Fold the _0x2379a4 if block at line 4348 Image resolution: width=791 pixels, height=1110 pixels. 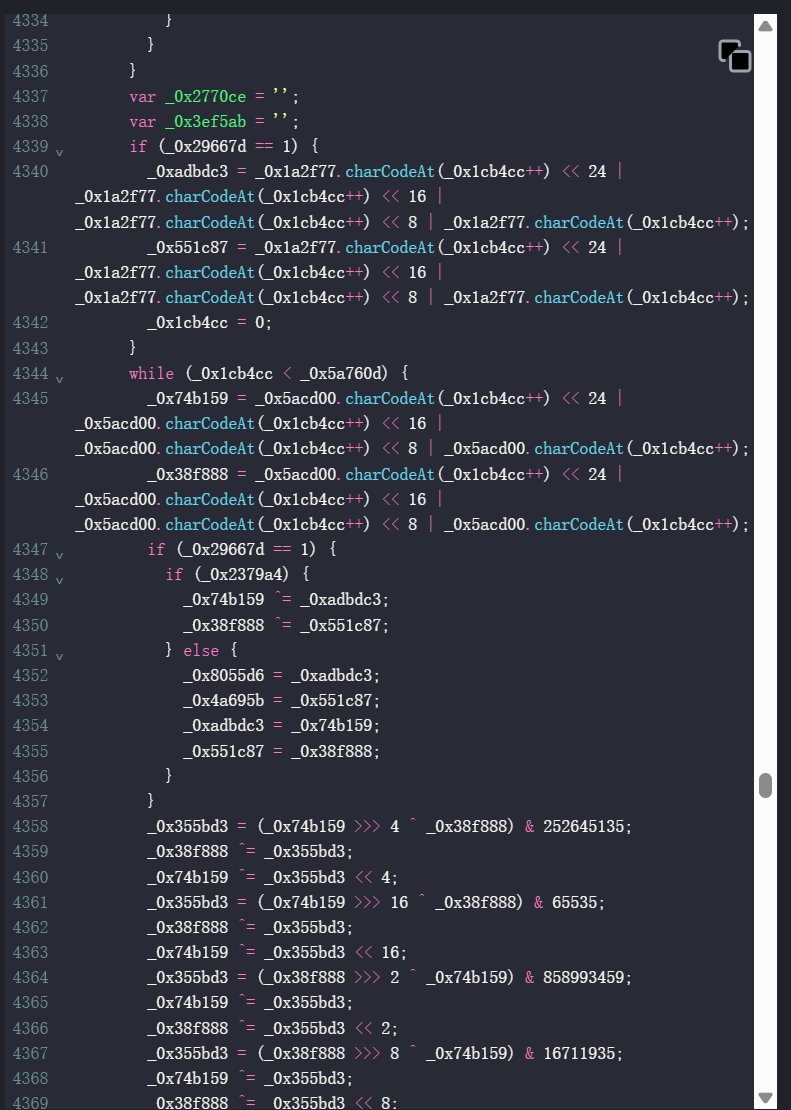click(x=59, y=579)
